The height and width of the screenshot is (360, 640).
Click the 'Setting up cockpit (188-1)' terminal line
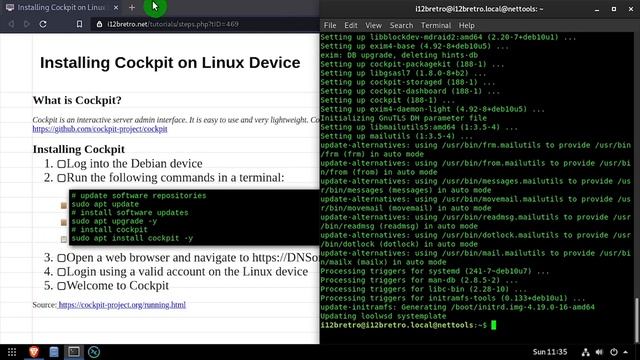(x=387, y=100)
